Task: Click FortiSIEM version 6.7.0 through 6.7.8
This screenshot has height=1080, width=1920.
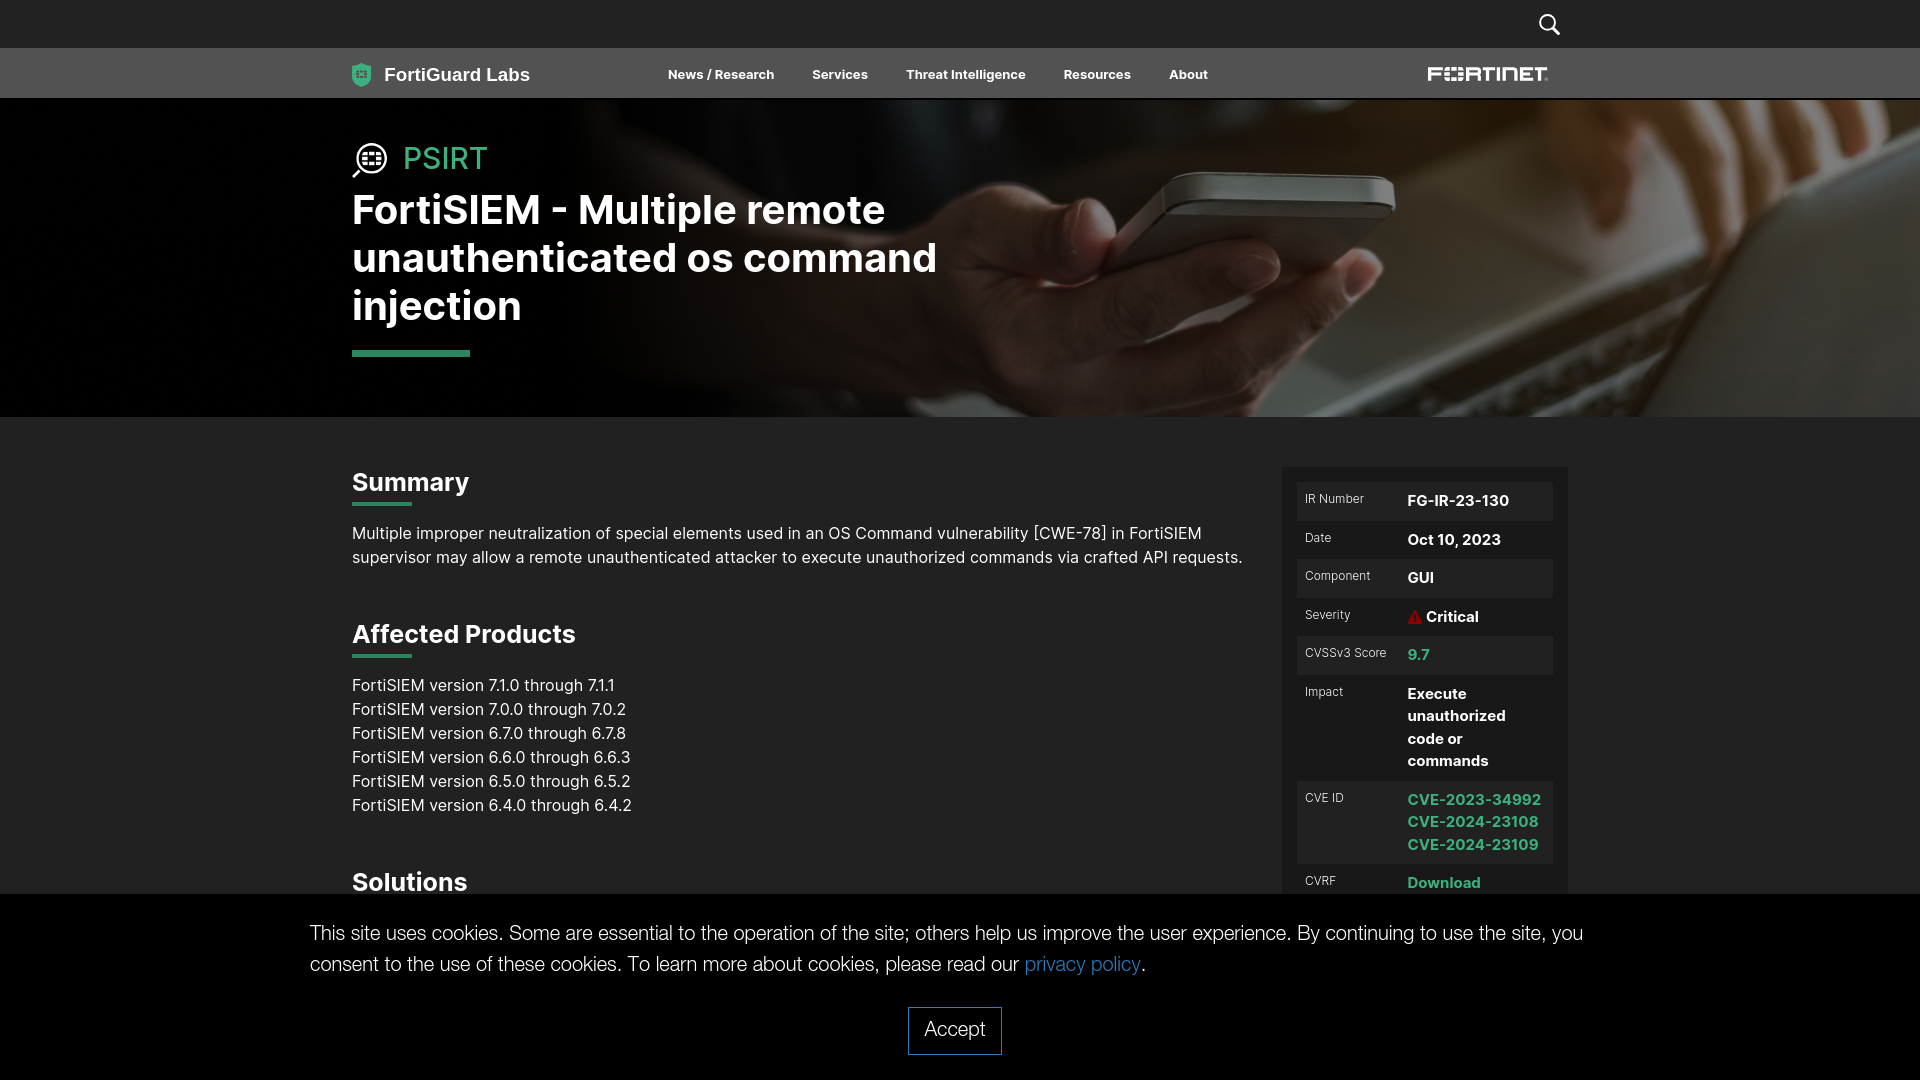Action: coord(489,734)
